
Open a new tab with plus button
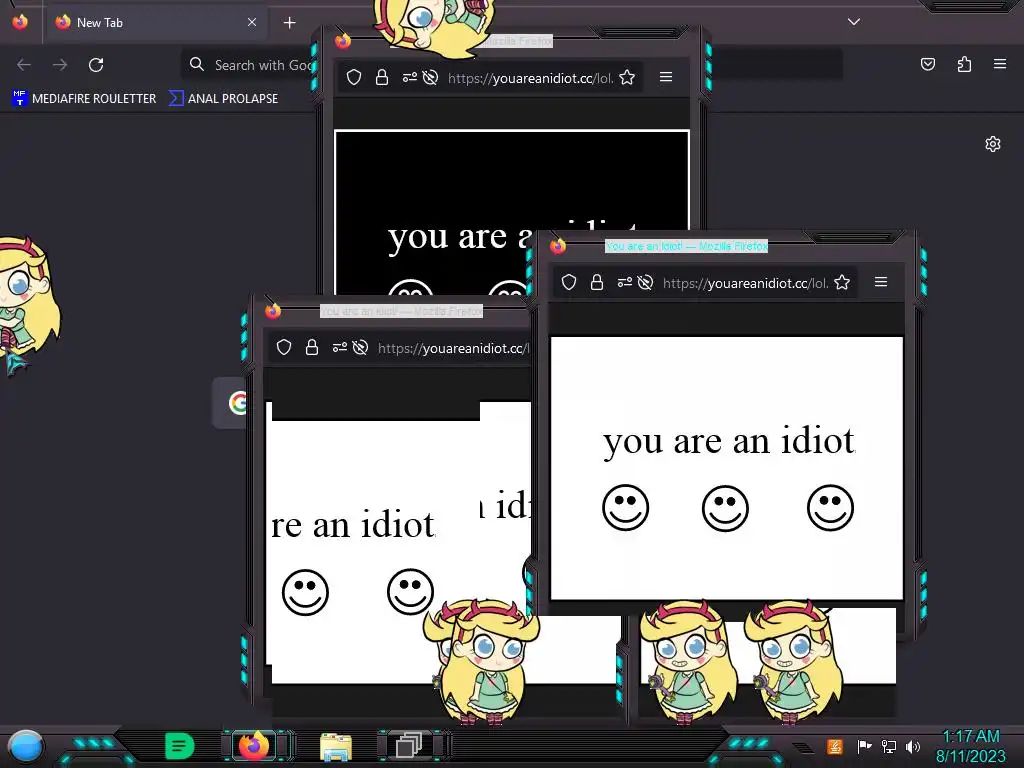[x=289, y=23]
